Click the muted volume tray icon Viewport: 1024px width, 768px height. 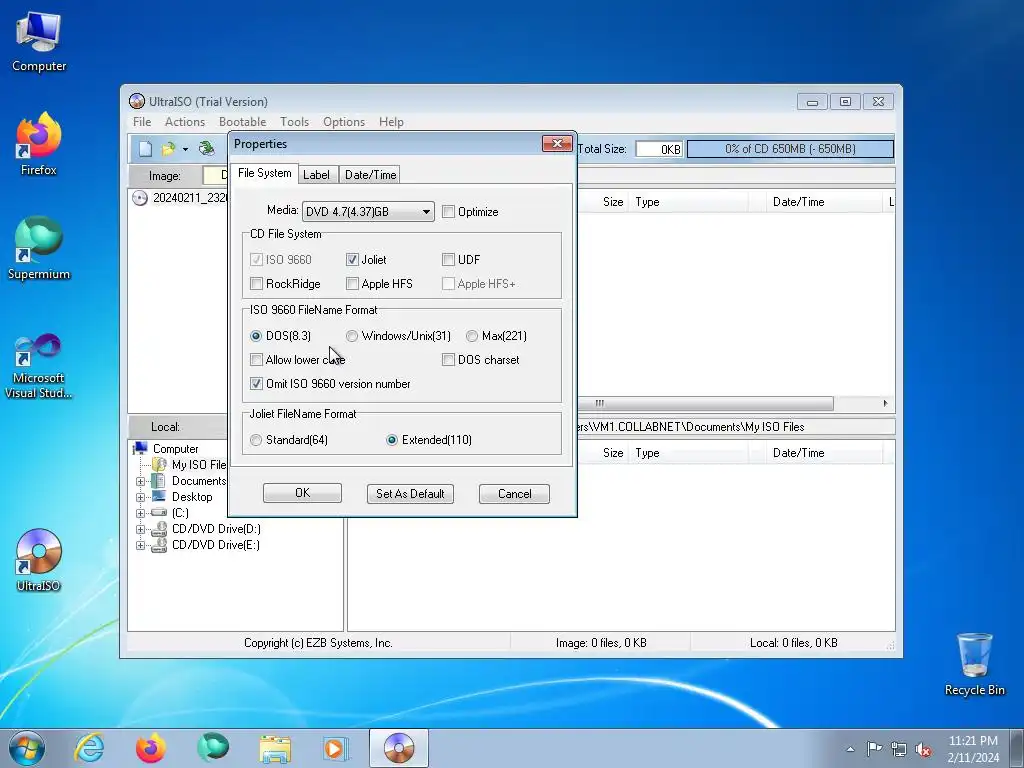click(x=923, y=750)
